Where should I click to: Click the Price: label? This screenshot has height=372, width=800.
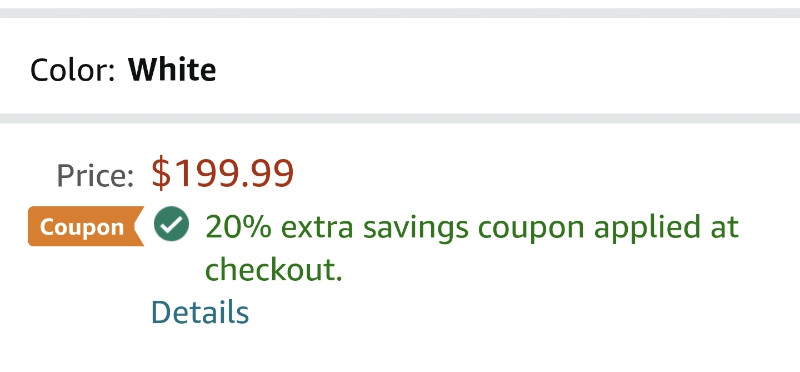(95, 175)
